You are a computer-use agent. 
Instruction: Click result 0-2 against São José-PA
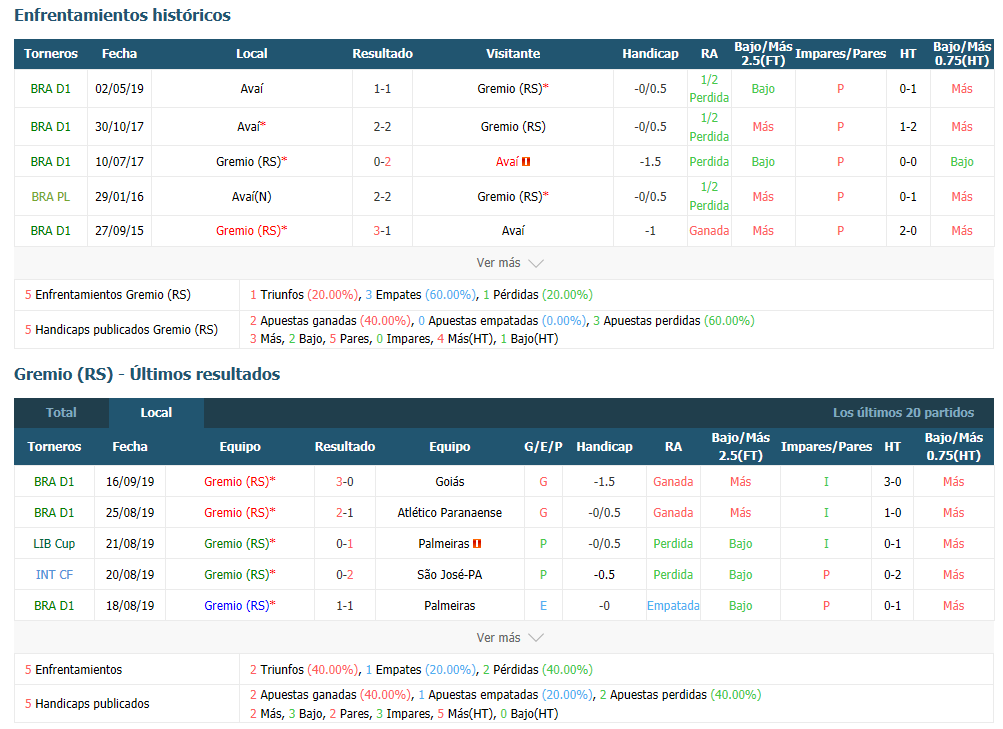click(345, 574)
